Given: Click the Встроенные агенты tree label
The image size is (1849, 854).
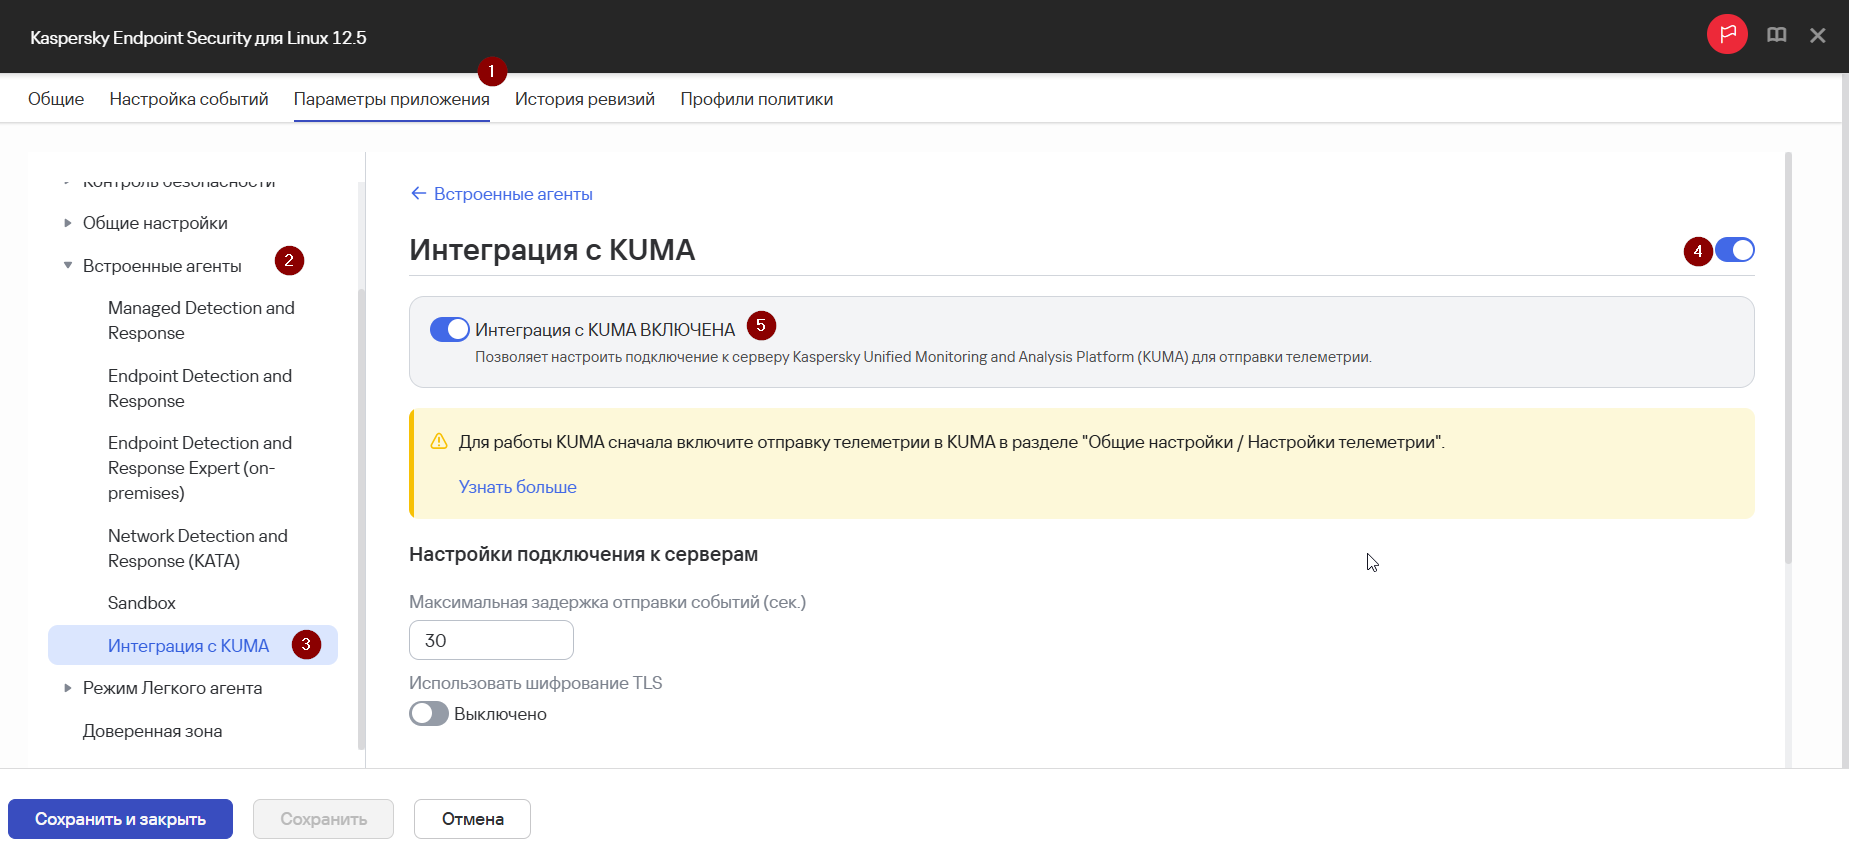Looking at the screenshot, I should [x=162, y=266].
